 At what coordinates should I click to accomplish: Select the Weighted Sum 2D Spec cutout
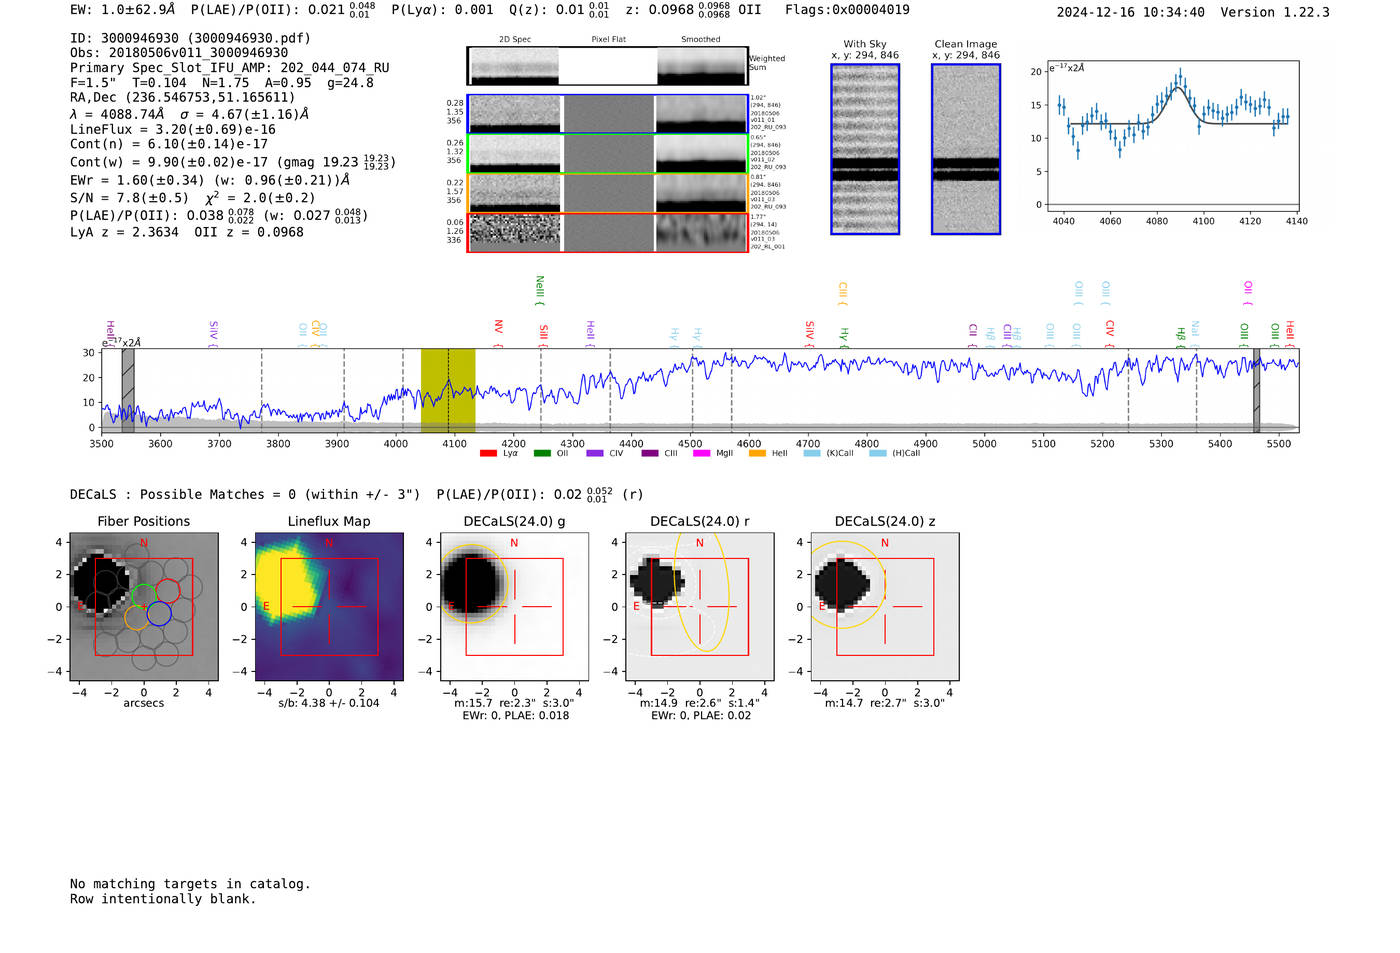(514, 66)
